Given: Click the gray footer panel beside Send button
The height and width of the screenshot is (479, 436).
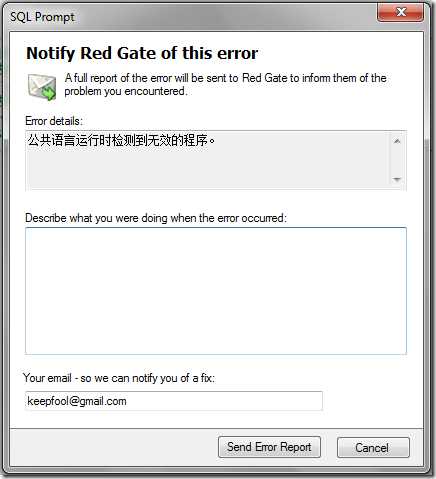Looking at the screenshot, I should point(113,447).
